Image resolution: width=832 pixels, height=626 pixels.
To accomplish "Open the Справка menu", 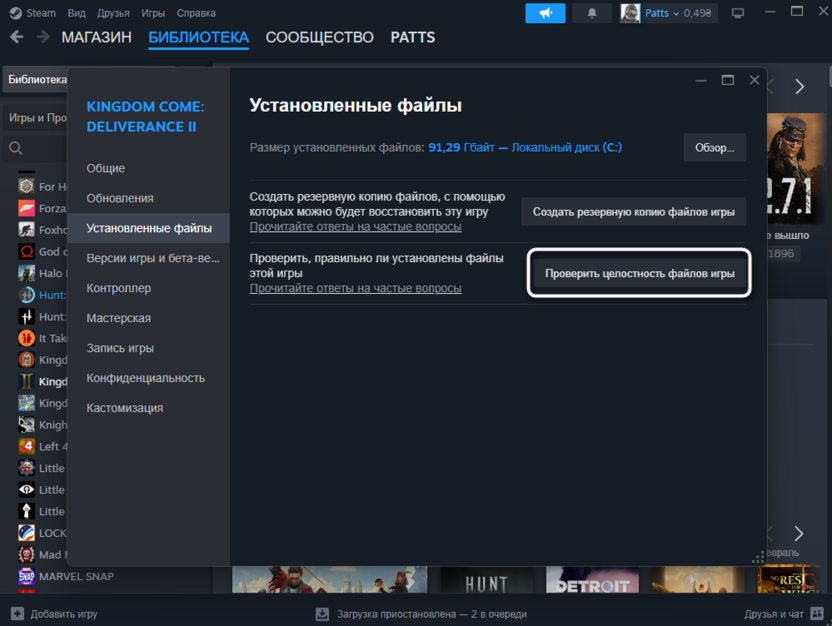I will (x=196, y=13).
